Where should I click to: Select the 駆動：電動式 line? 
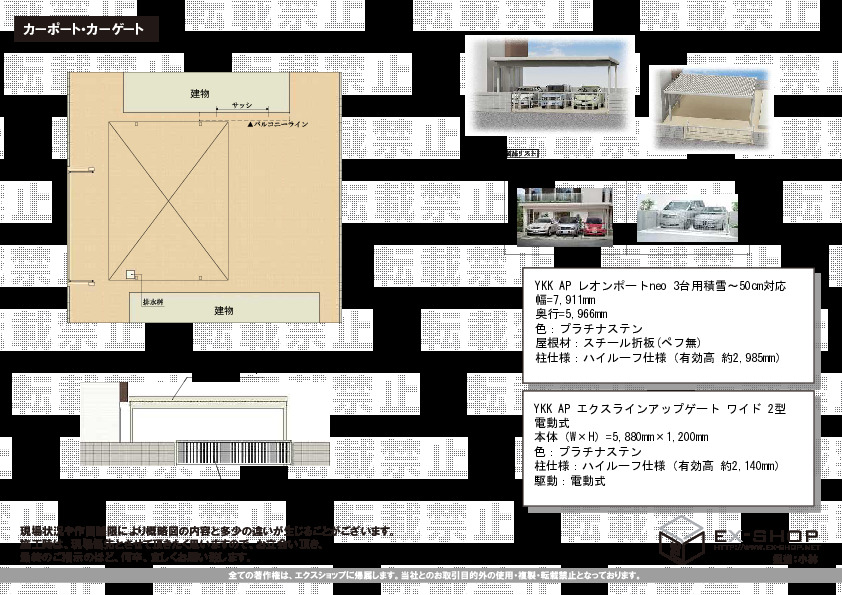point(570,481)
